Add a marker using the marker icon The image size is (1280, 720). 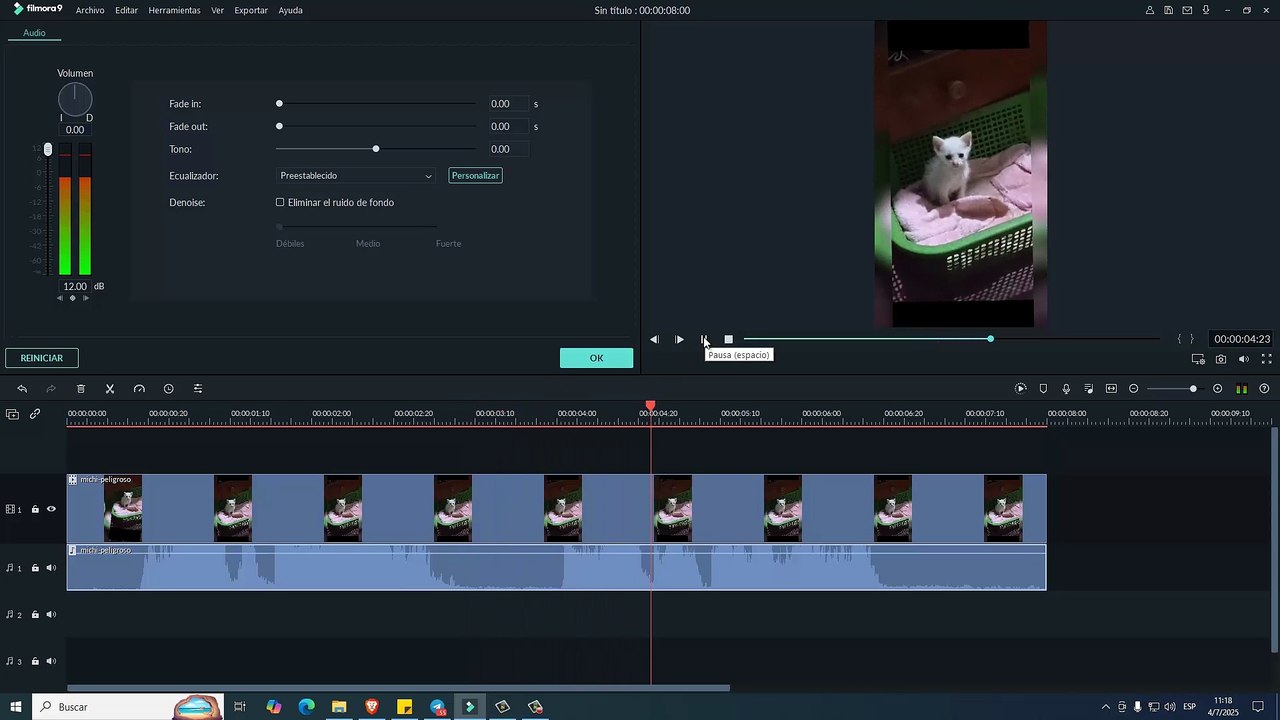click(1043, 389)
